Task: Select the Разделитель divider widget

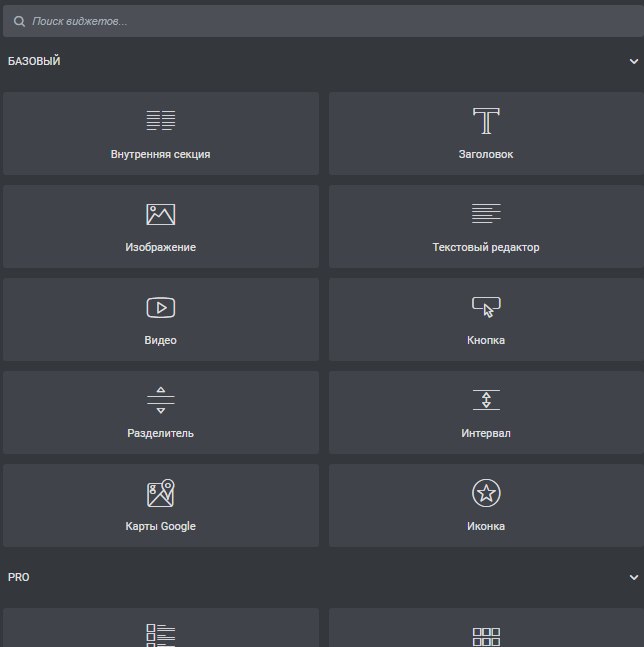Action: (161, 412)
